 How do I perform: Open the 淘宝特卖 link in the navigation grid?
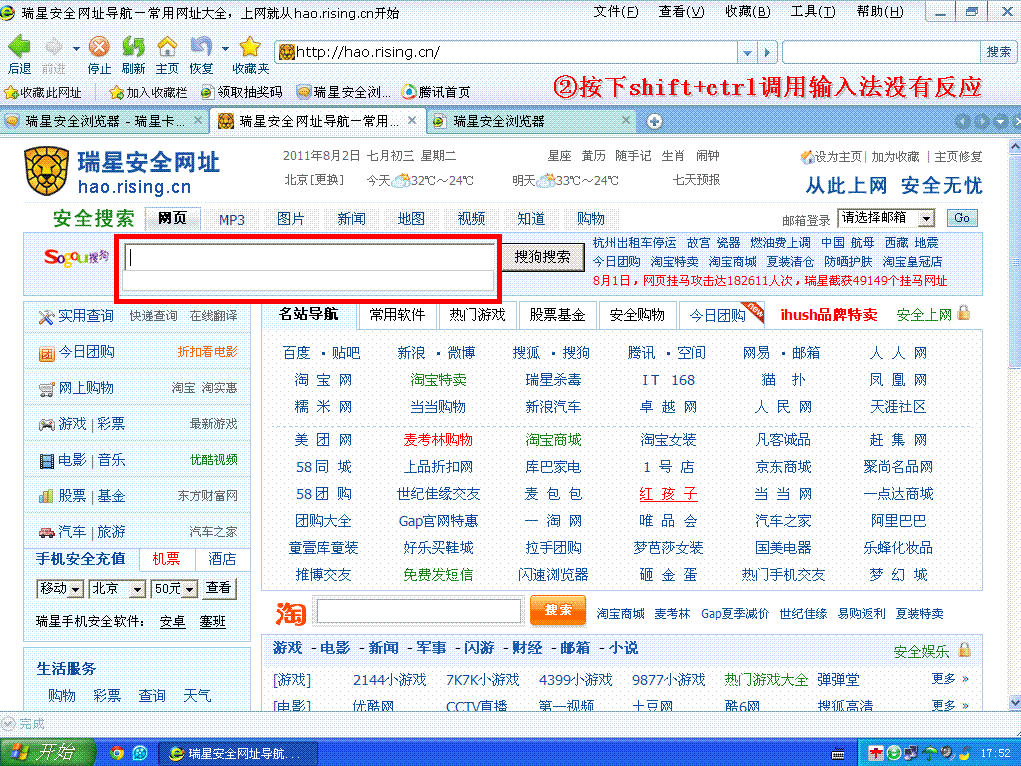tap(438, 380)
